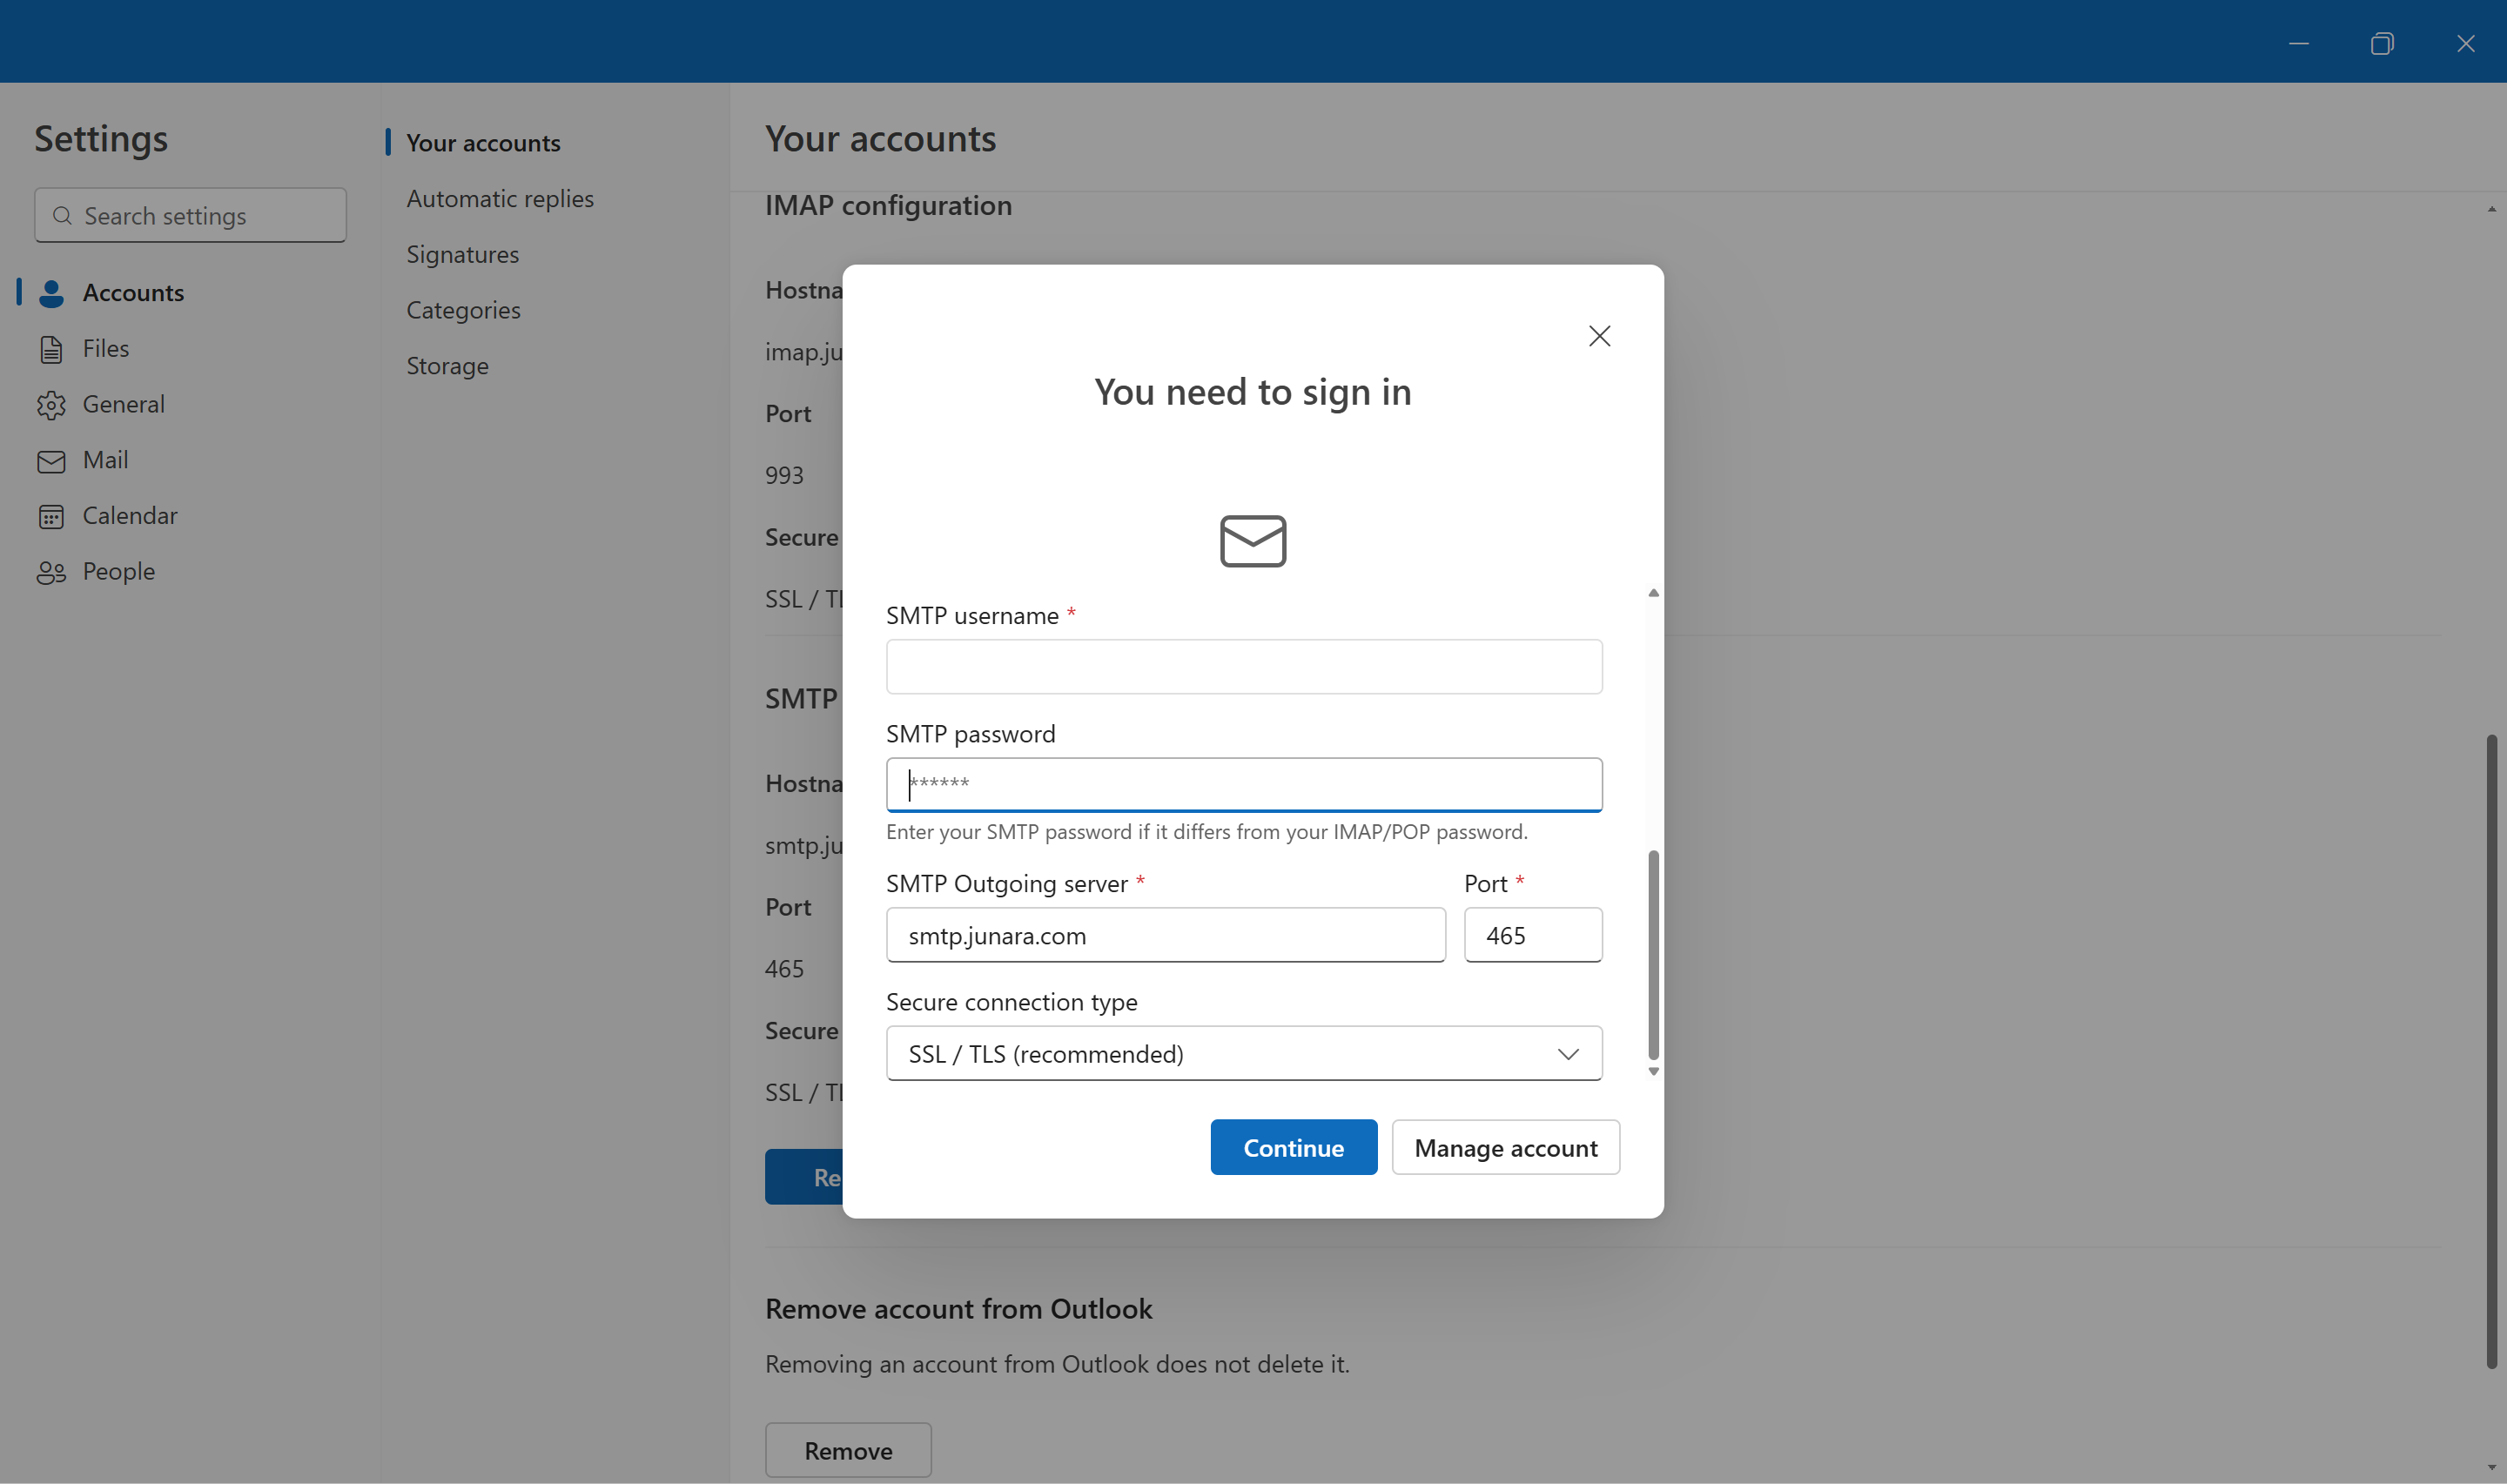This screenshot has height=1484, width=2507.
Task: Open the Files settings icon
Action: [x=51, y=349]
